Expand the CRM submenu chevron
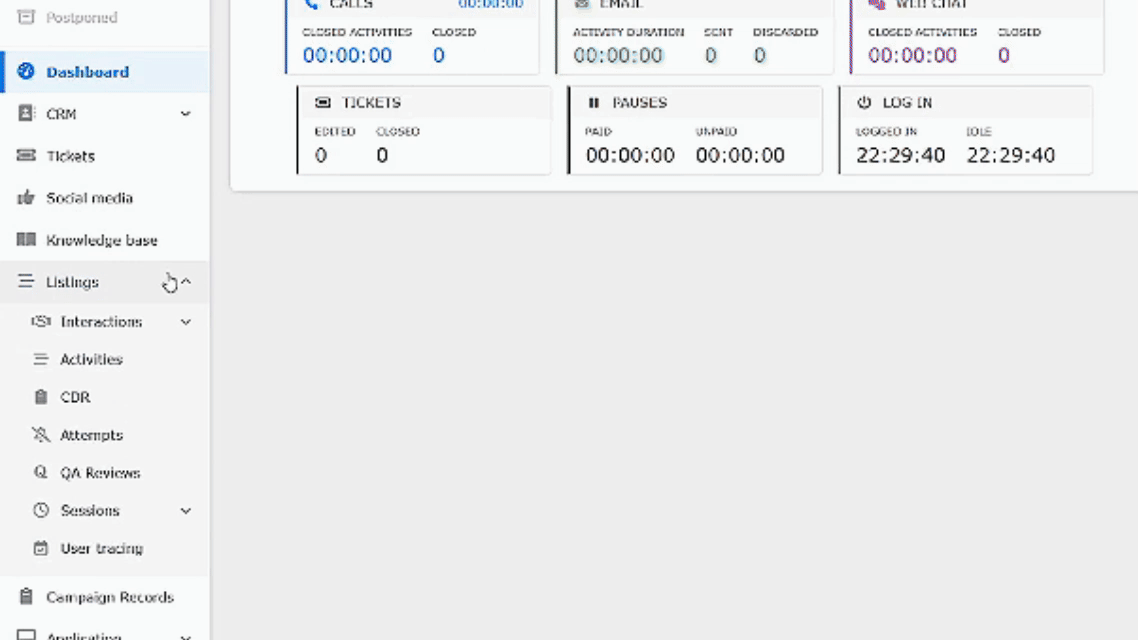This screenshot has height=640, width=1138. pos(185,114)
